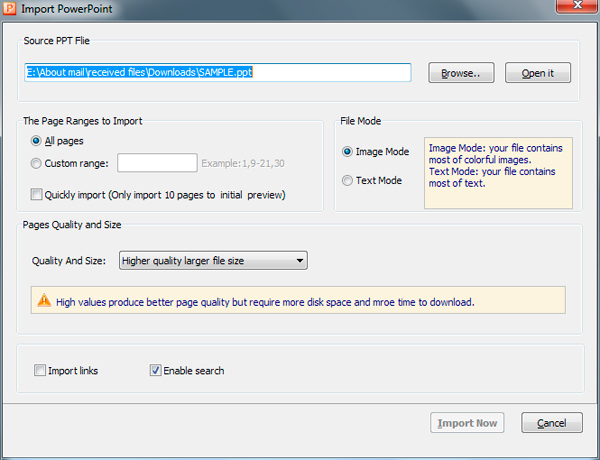600x460 pixels.
Task: Enable the Quickly import checkbox
Action: pyautogui.click(x=36, y=194)
